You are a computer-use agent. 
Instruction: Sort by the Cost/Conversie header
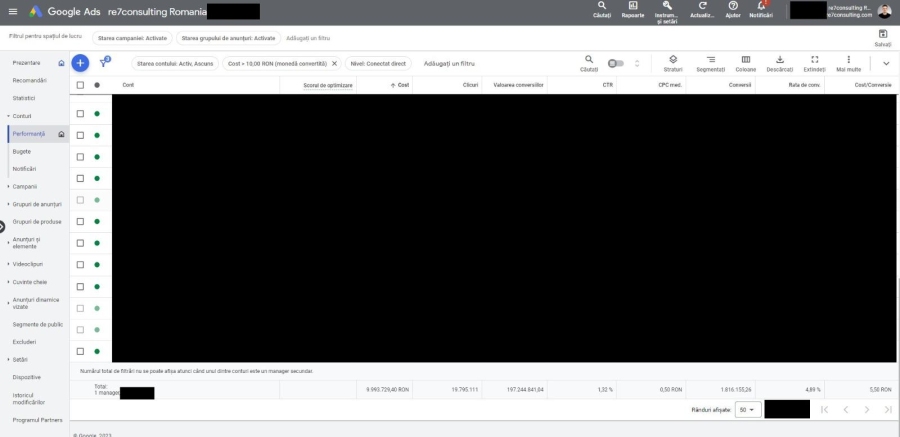(873, 85)
